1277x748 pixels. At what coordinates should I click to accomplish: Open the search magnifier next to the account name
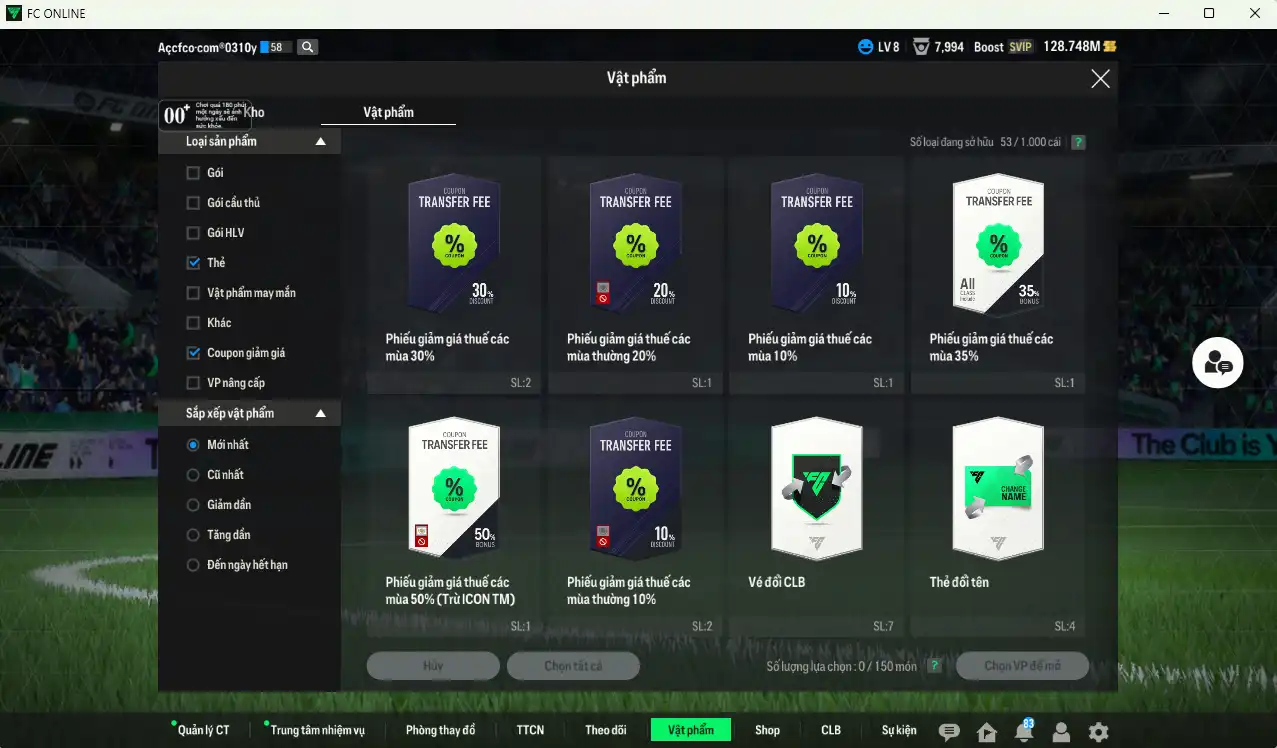(308, 47)
